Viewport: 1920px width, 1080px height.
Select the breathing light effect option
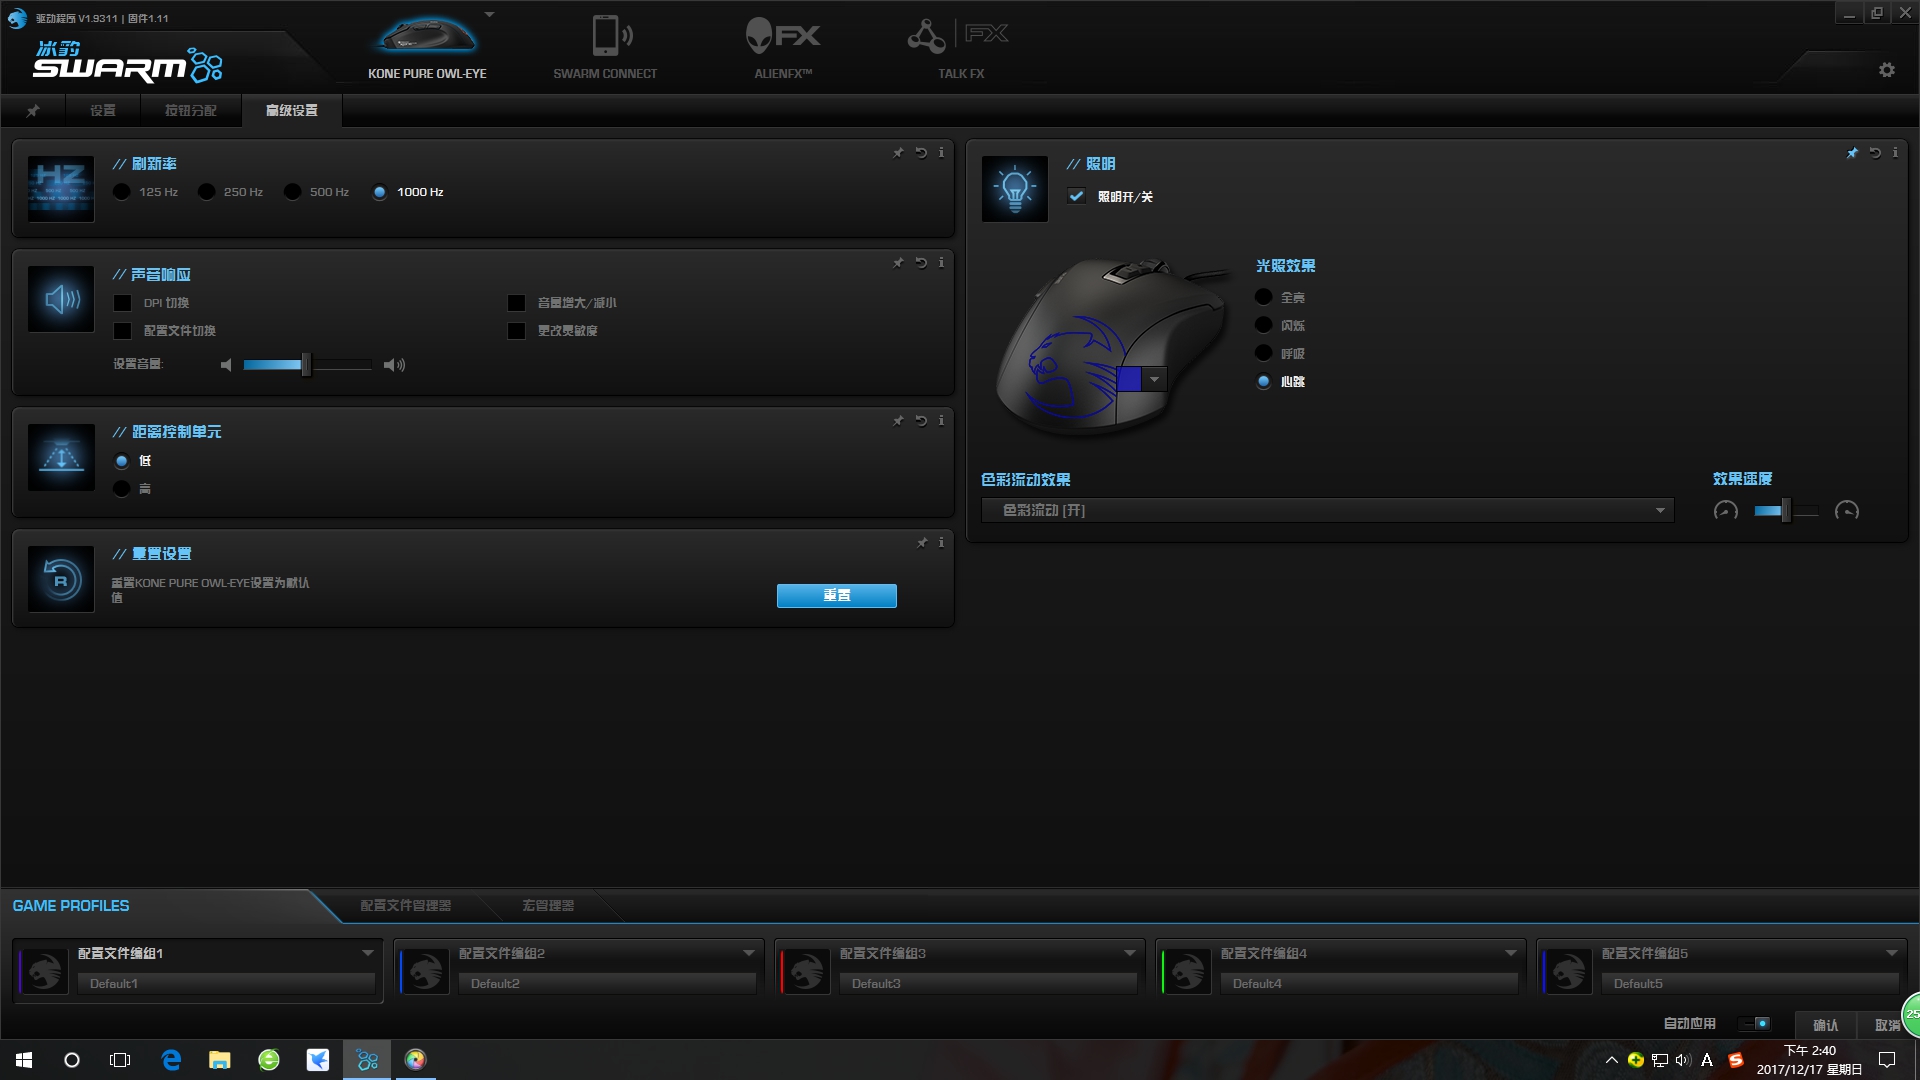tap(1264, 353)
